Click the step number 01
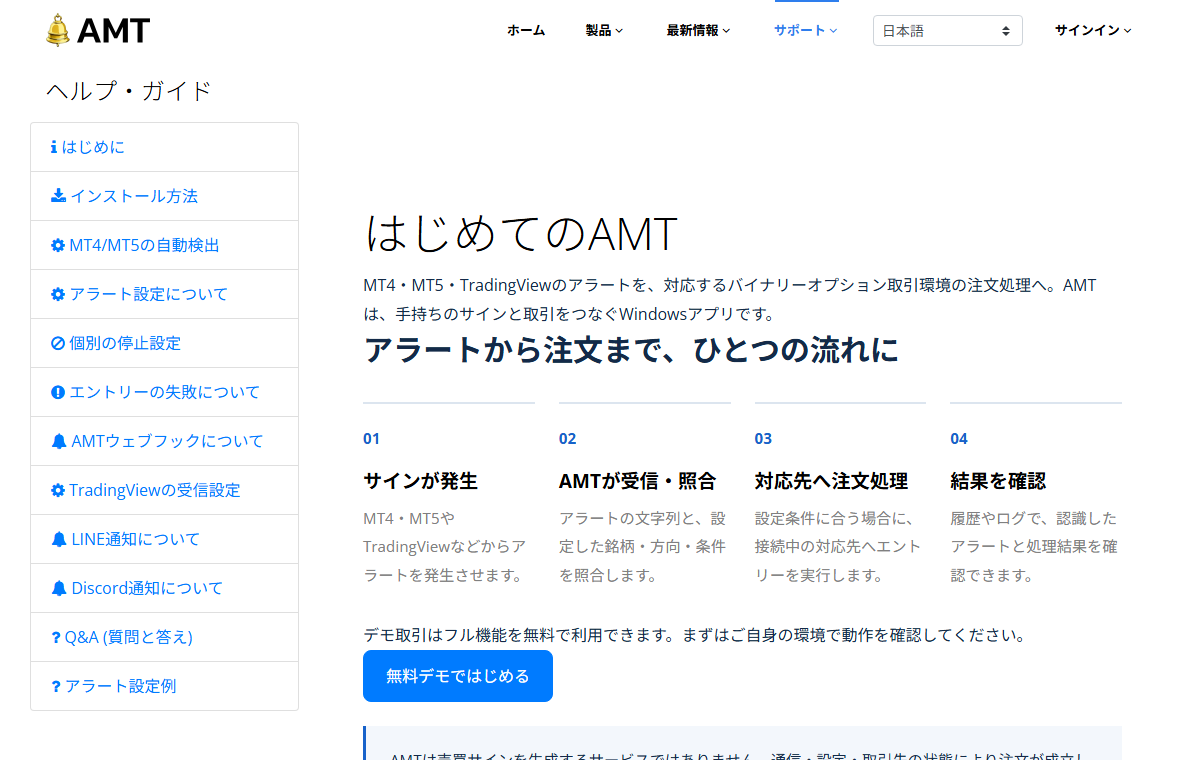This screenshot has width=1200, height=760. coord(371,438)
